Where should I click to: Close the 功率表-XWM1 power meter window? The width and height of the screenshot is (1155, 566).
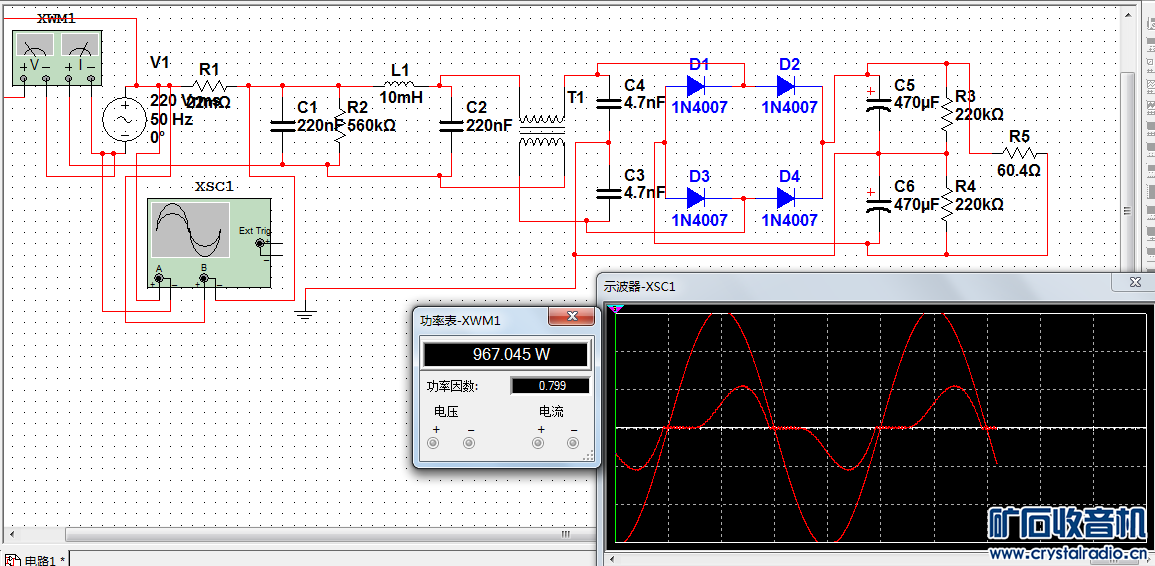pyautogui.click(x=573, y=317)
